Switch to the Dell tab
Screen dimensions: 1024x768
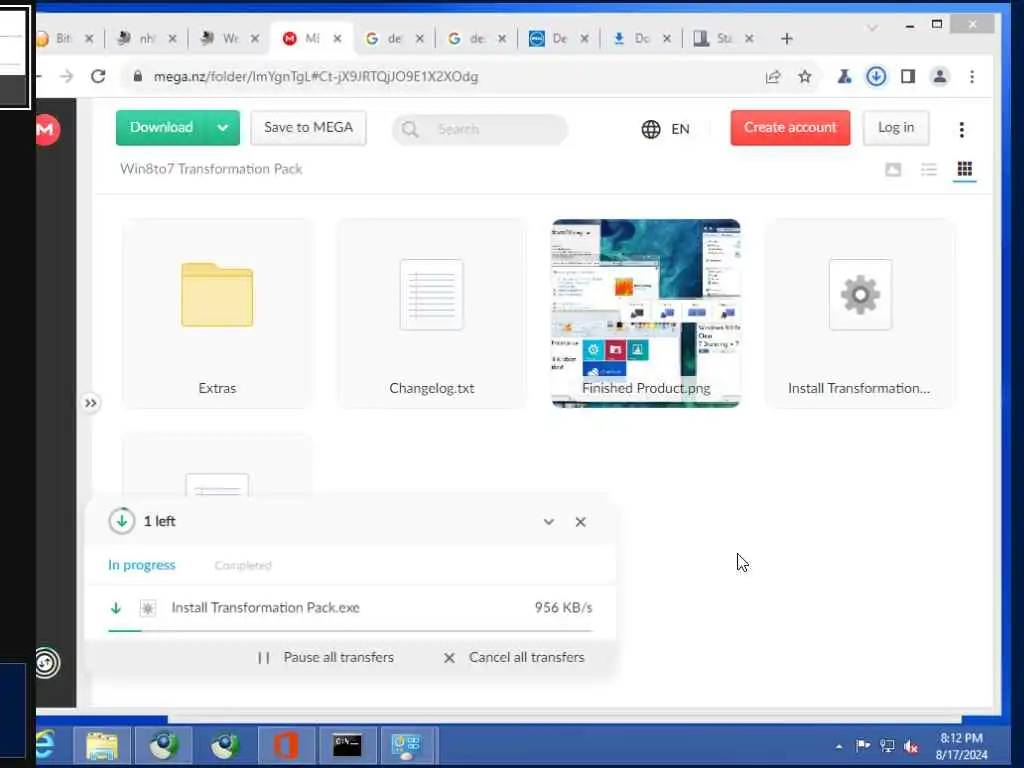[x=559, y=39]
